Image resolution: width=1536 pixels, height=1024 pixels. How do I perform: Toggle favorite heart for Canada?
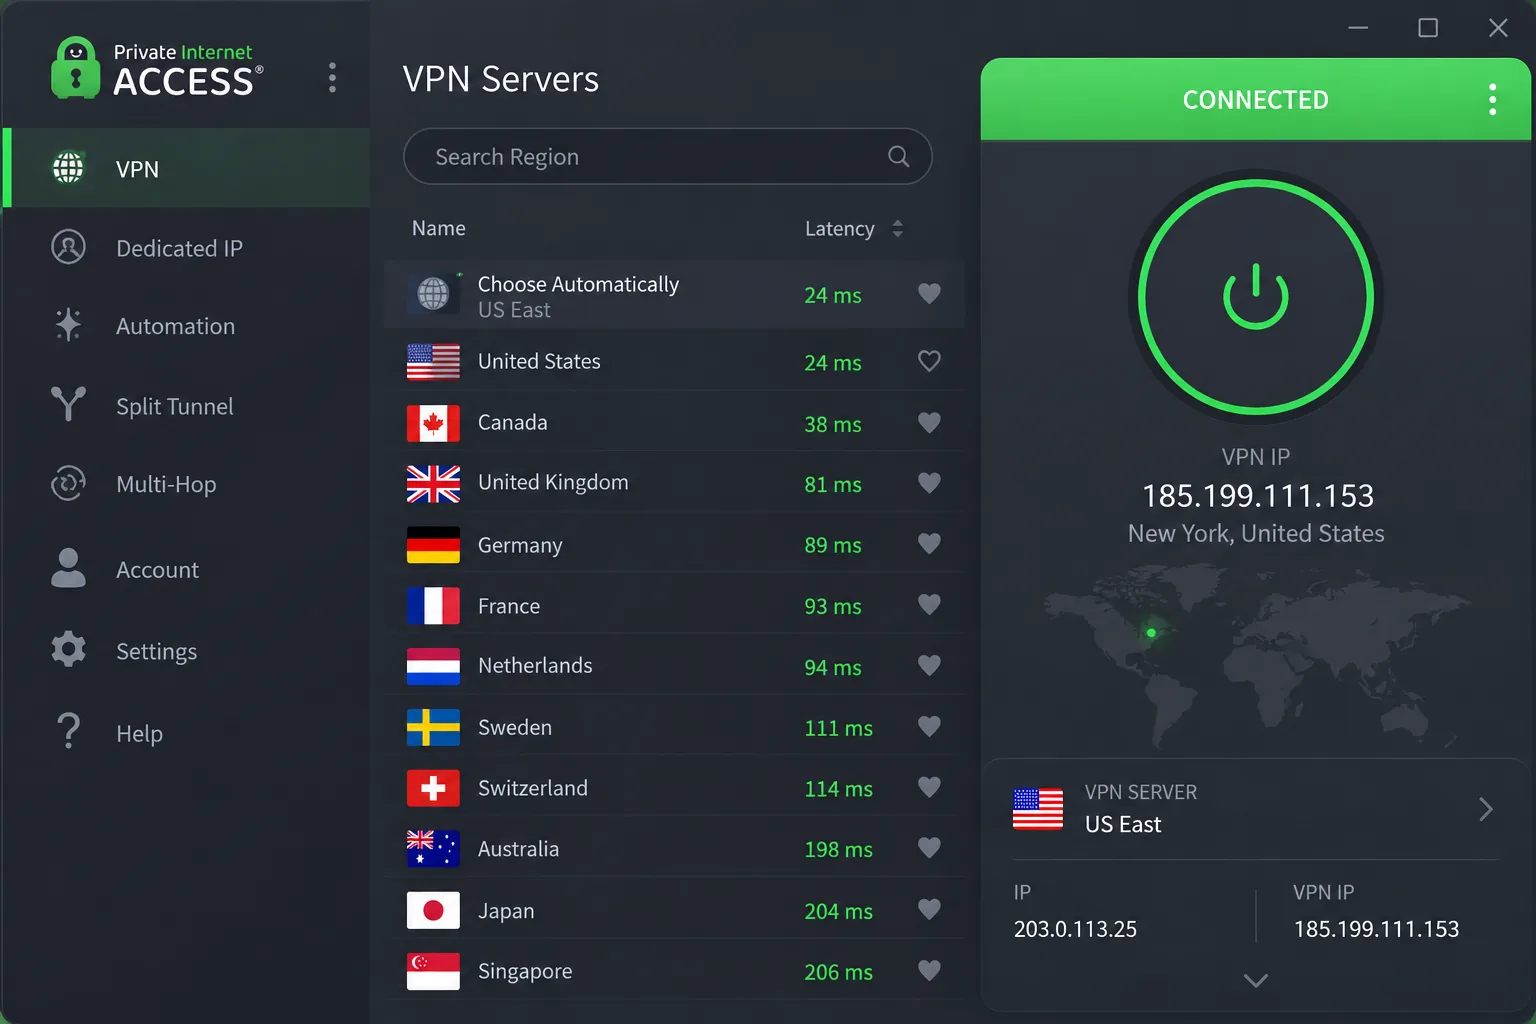929,422
